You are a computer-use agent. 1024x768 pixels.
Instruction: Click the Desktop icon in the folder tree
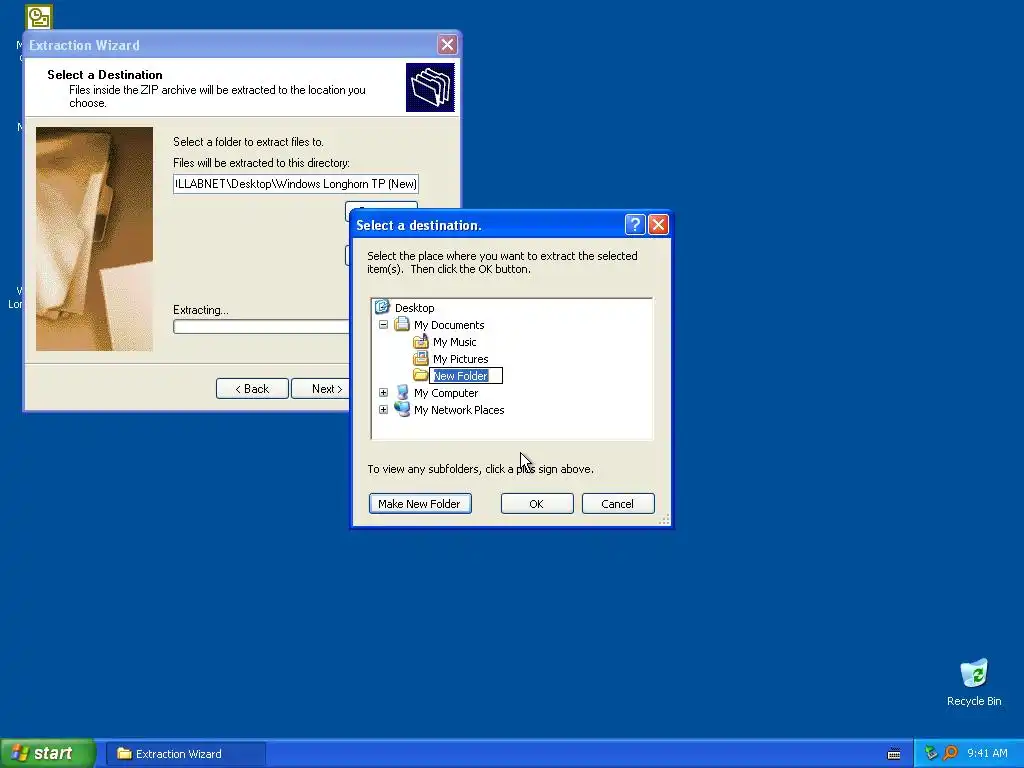pos(382,307)
